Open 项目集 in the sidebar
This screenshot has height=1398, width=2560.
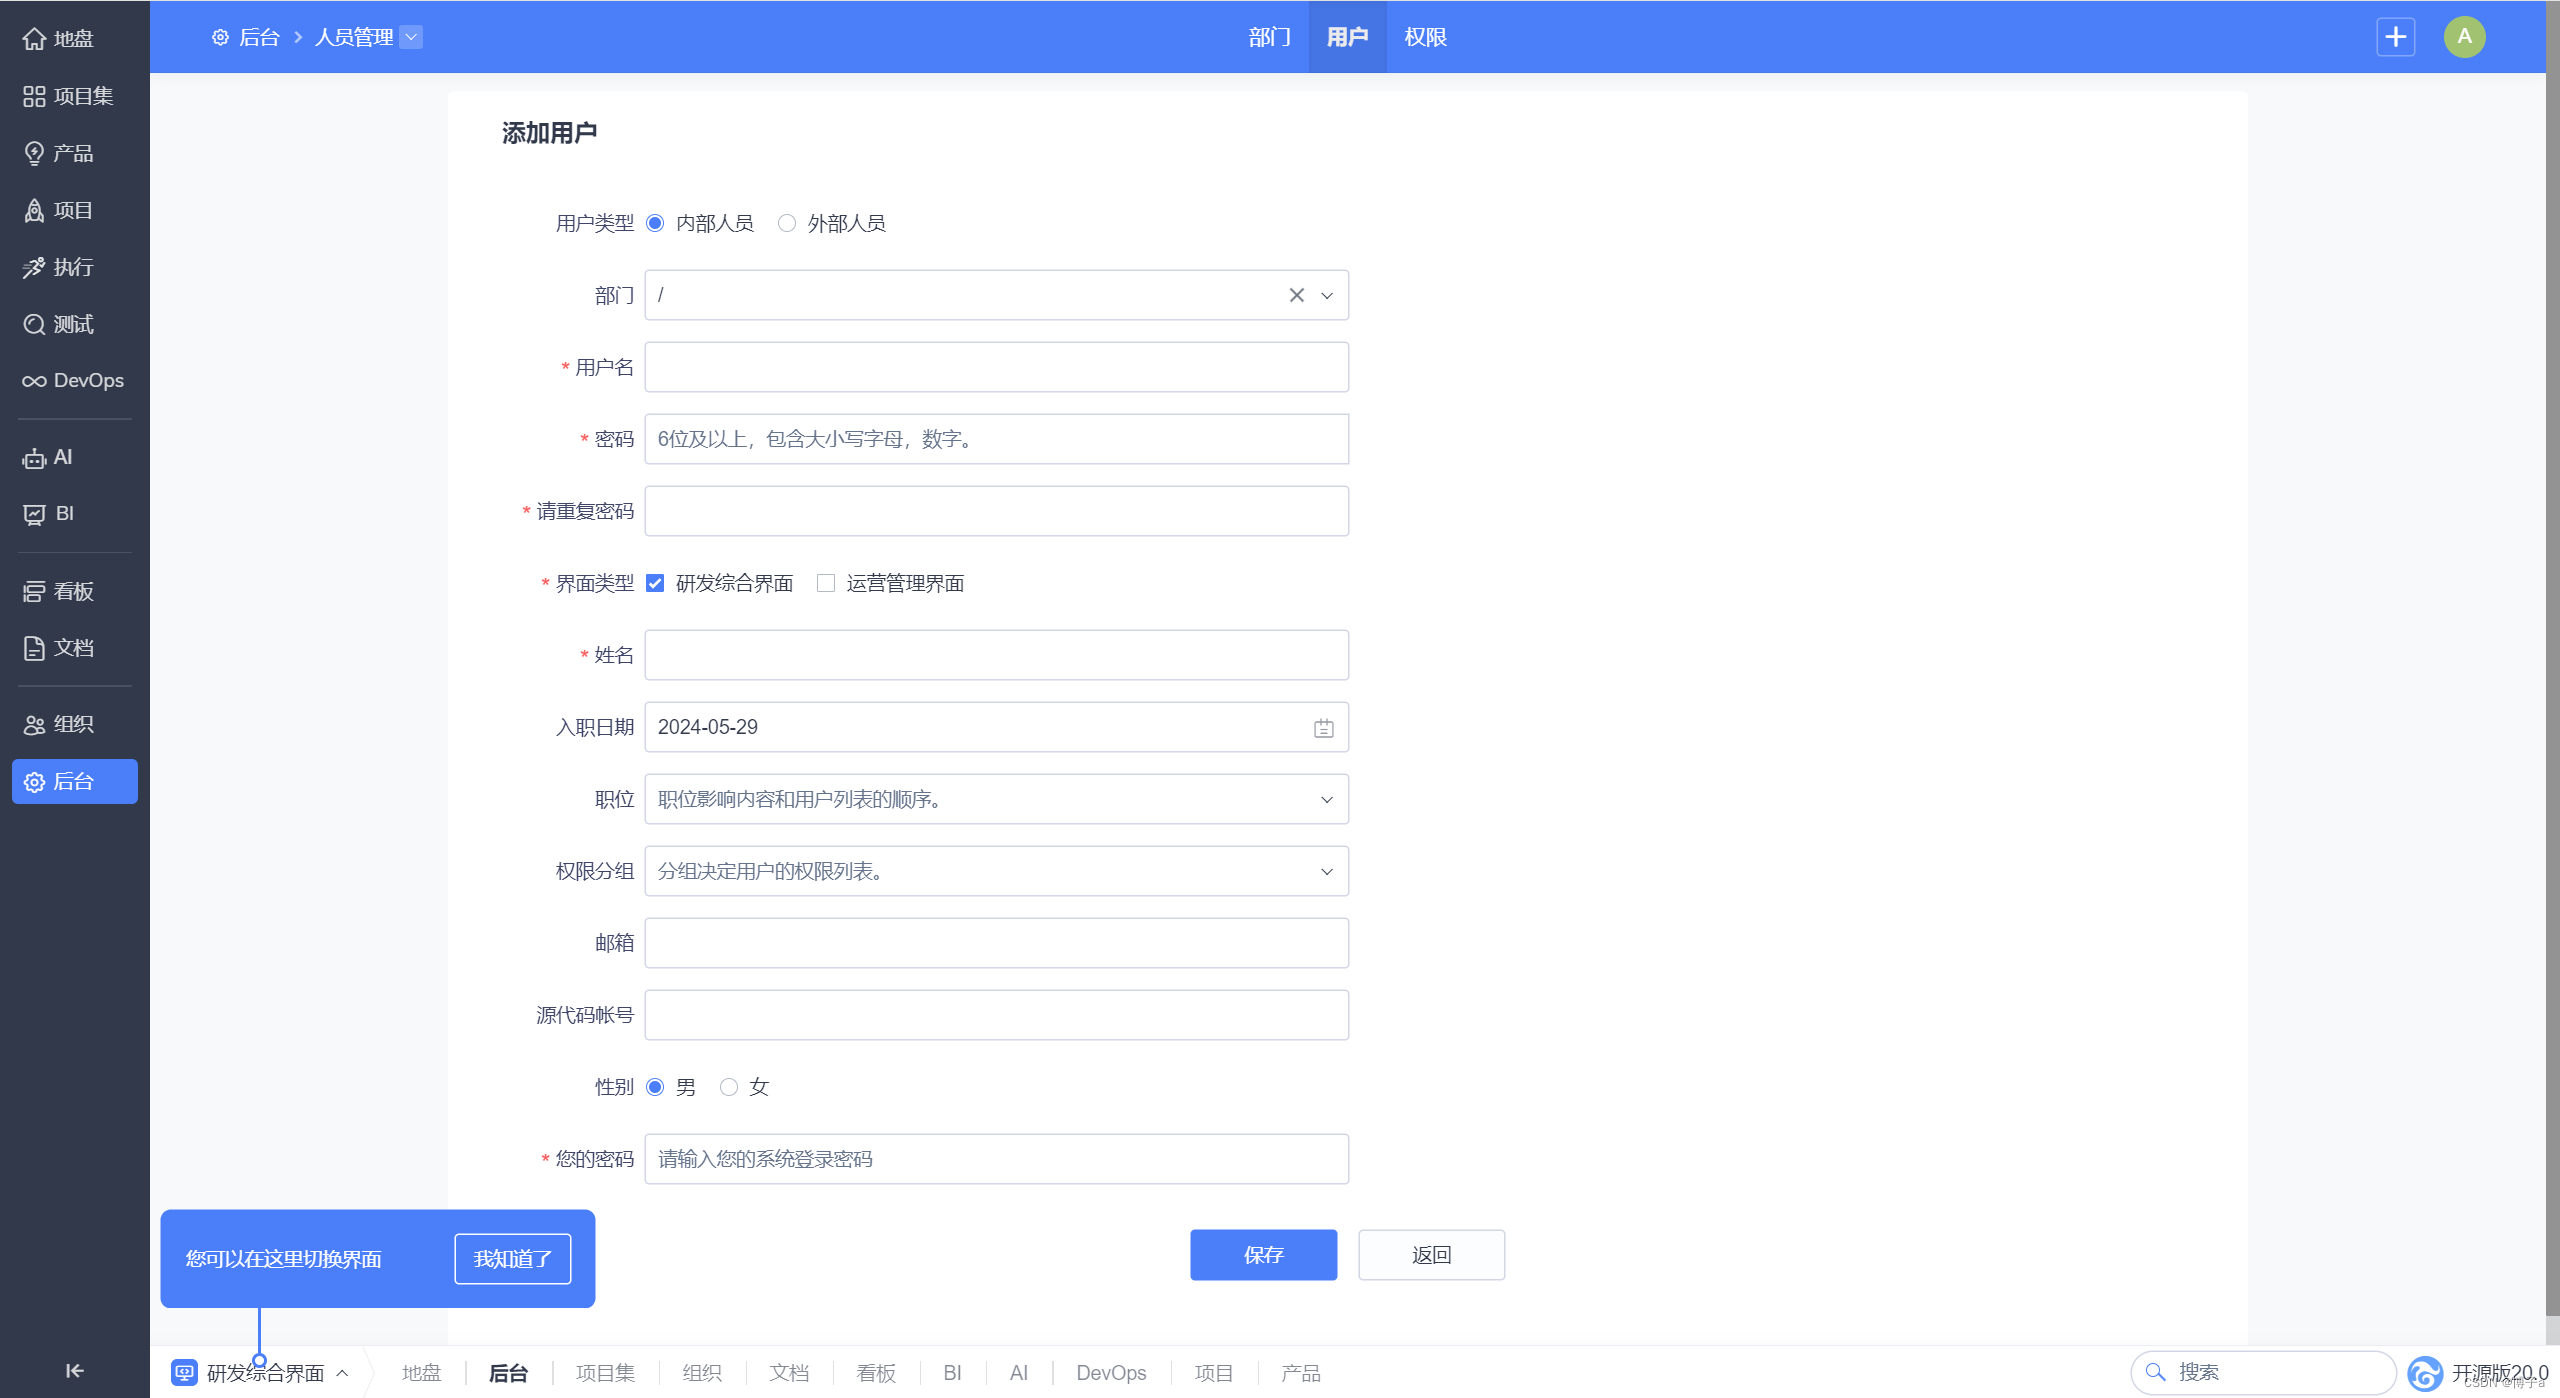[x=68, y=96]
